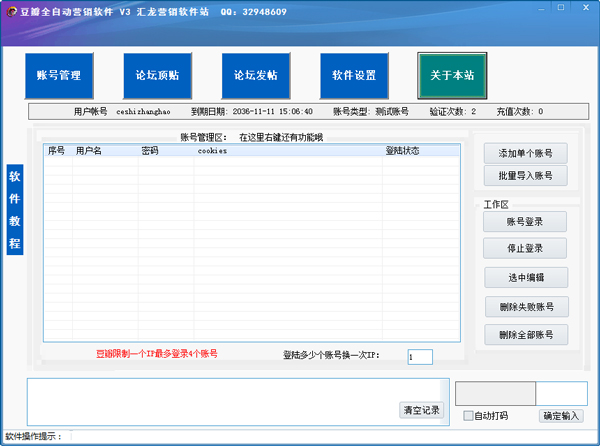Image resolution: width=600 pixels, height=446 pixels.
Task: Click the 批量导入账号 button
Action: pos(525,176)
